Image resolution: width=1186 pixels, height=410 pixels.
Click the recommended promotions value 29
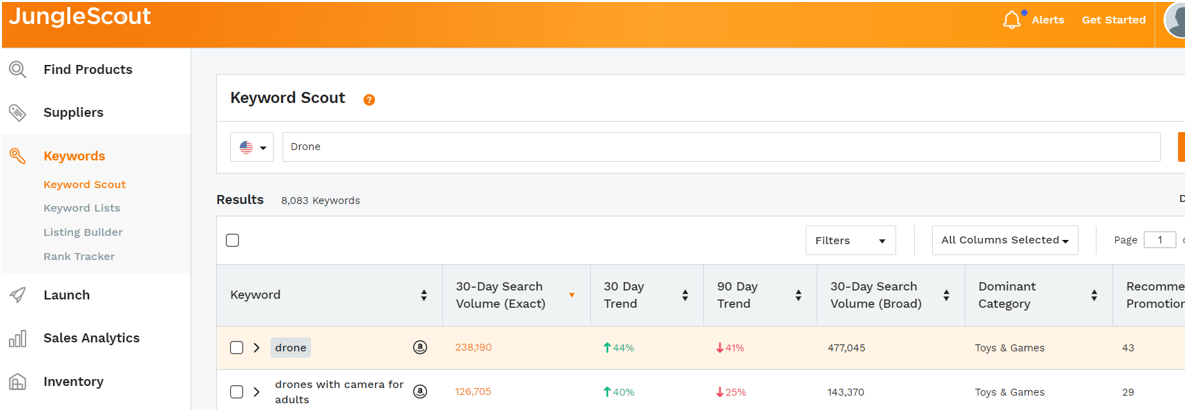coord(1129,392)
